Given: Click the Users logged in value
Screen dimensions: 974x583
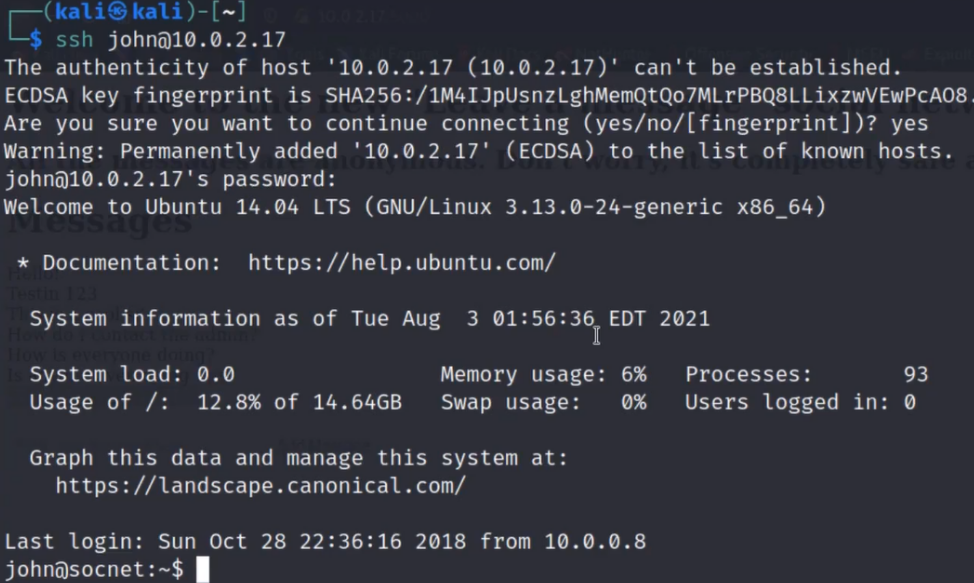Looking at the screenshot, I should pos(909,403).
